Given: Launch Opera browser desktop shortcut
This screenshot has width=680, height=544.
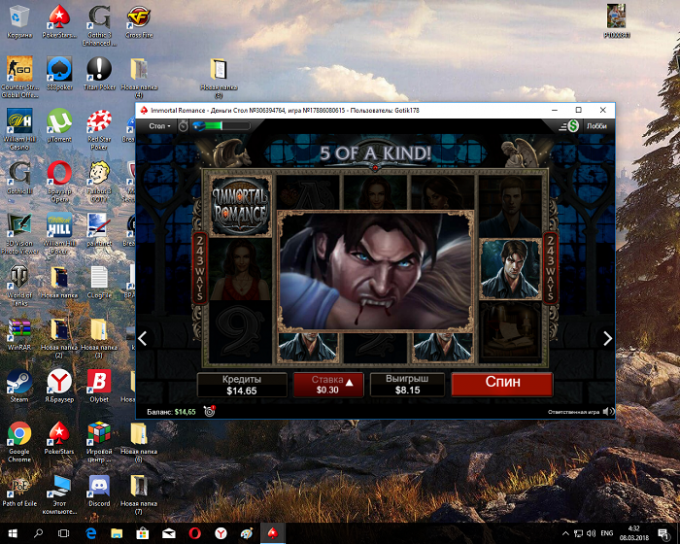Looking at the screenshot, I should point(59,181).
